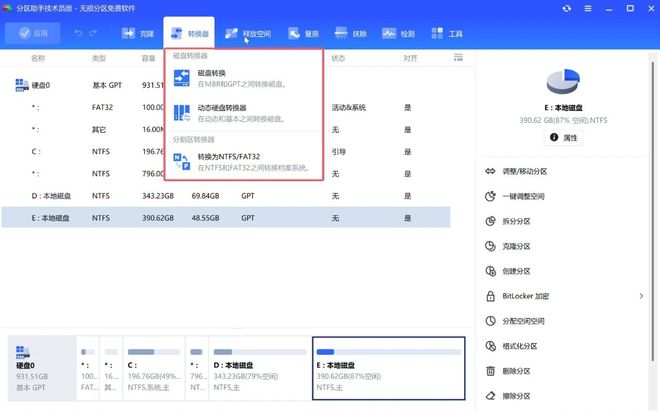Click the 796.00 NTFS partition size
Viewport: 660px width, 413px height.
tap(153, 173)
